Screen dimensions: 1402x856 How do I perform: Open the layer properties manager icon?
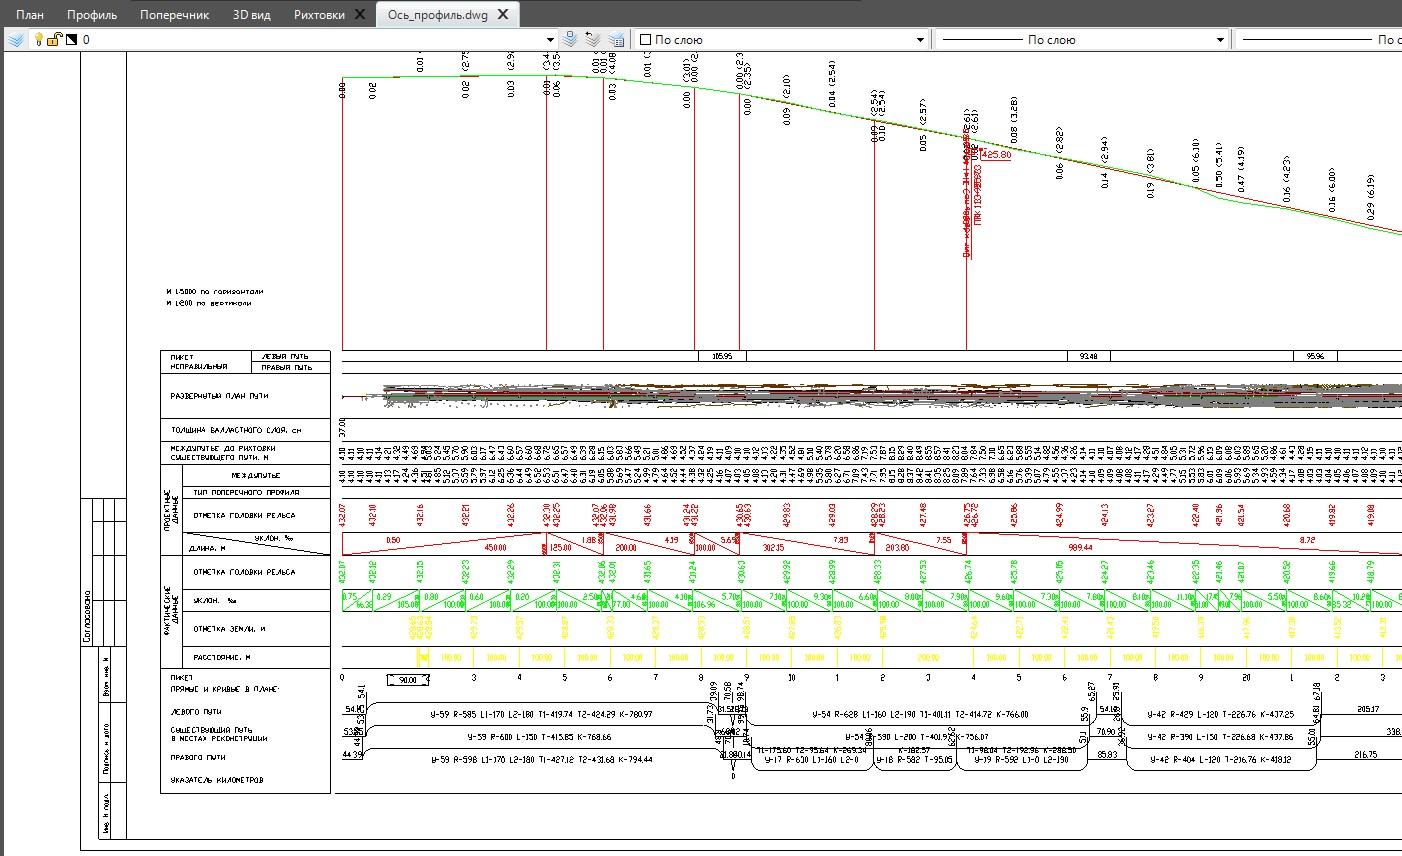pyautogui.click(x=16, y=40)
